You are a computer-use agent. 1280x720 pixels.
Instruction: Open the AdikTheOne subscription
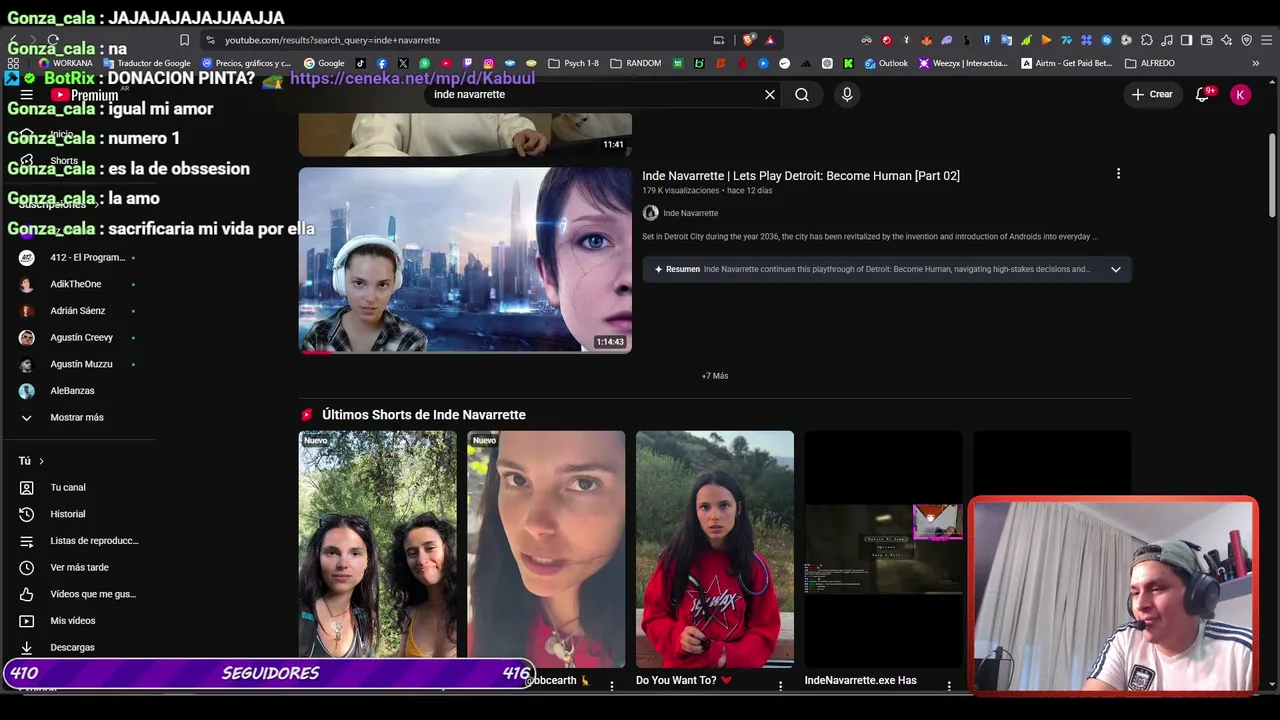coord(78,284)
